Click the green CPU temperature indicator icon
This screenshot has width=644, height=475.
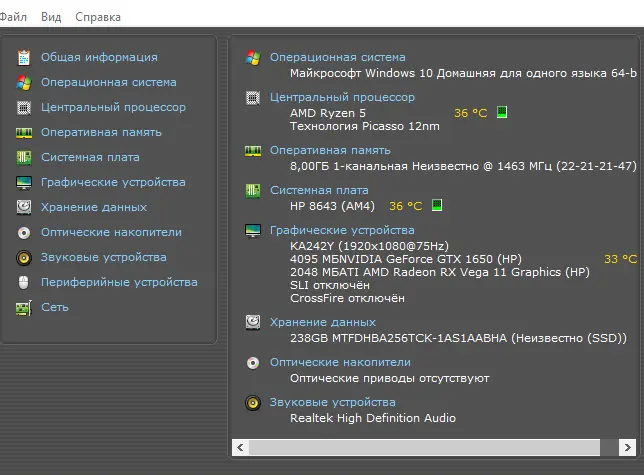click(501, 112)
